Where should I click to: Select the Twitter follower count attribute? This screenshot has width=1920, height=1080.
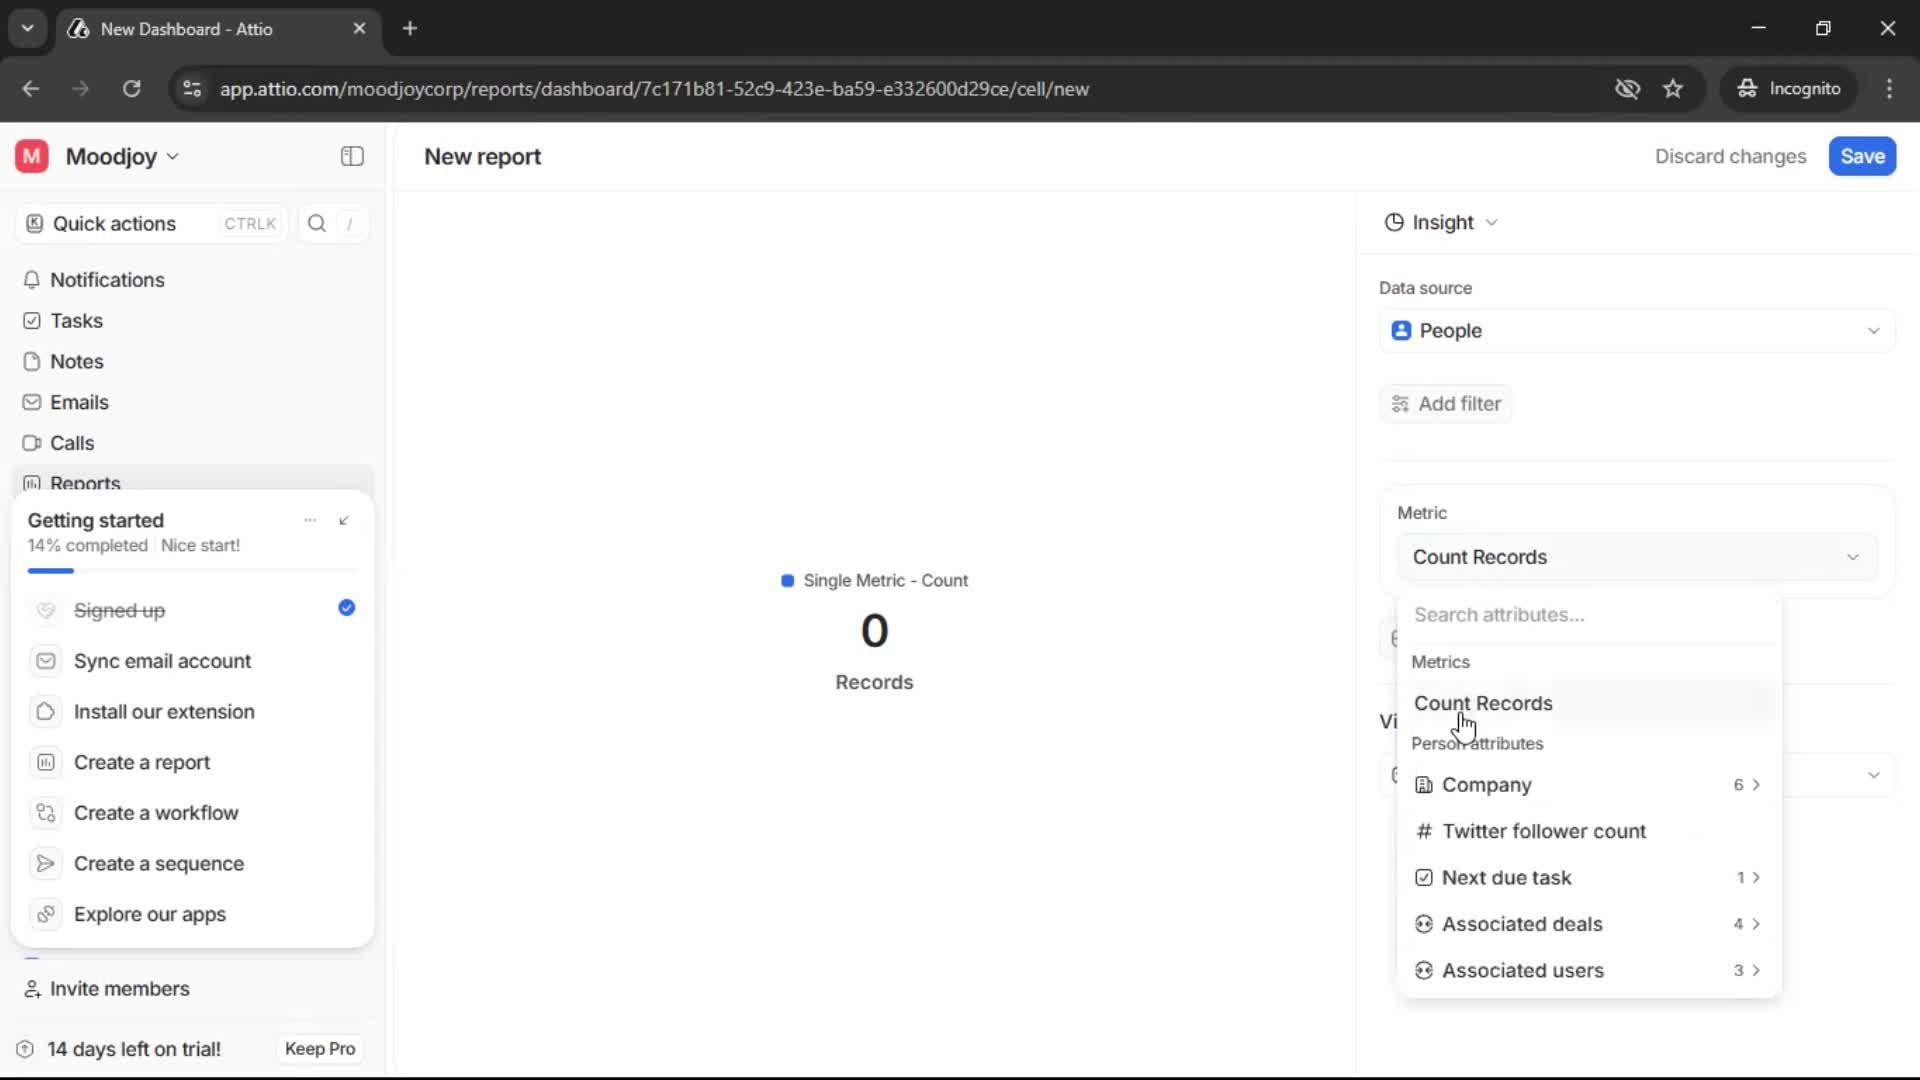[1546, 831]
